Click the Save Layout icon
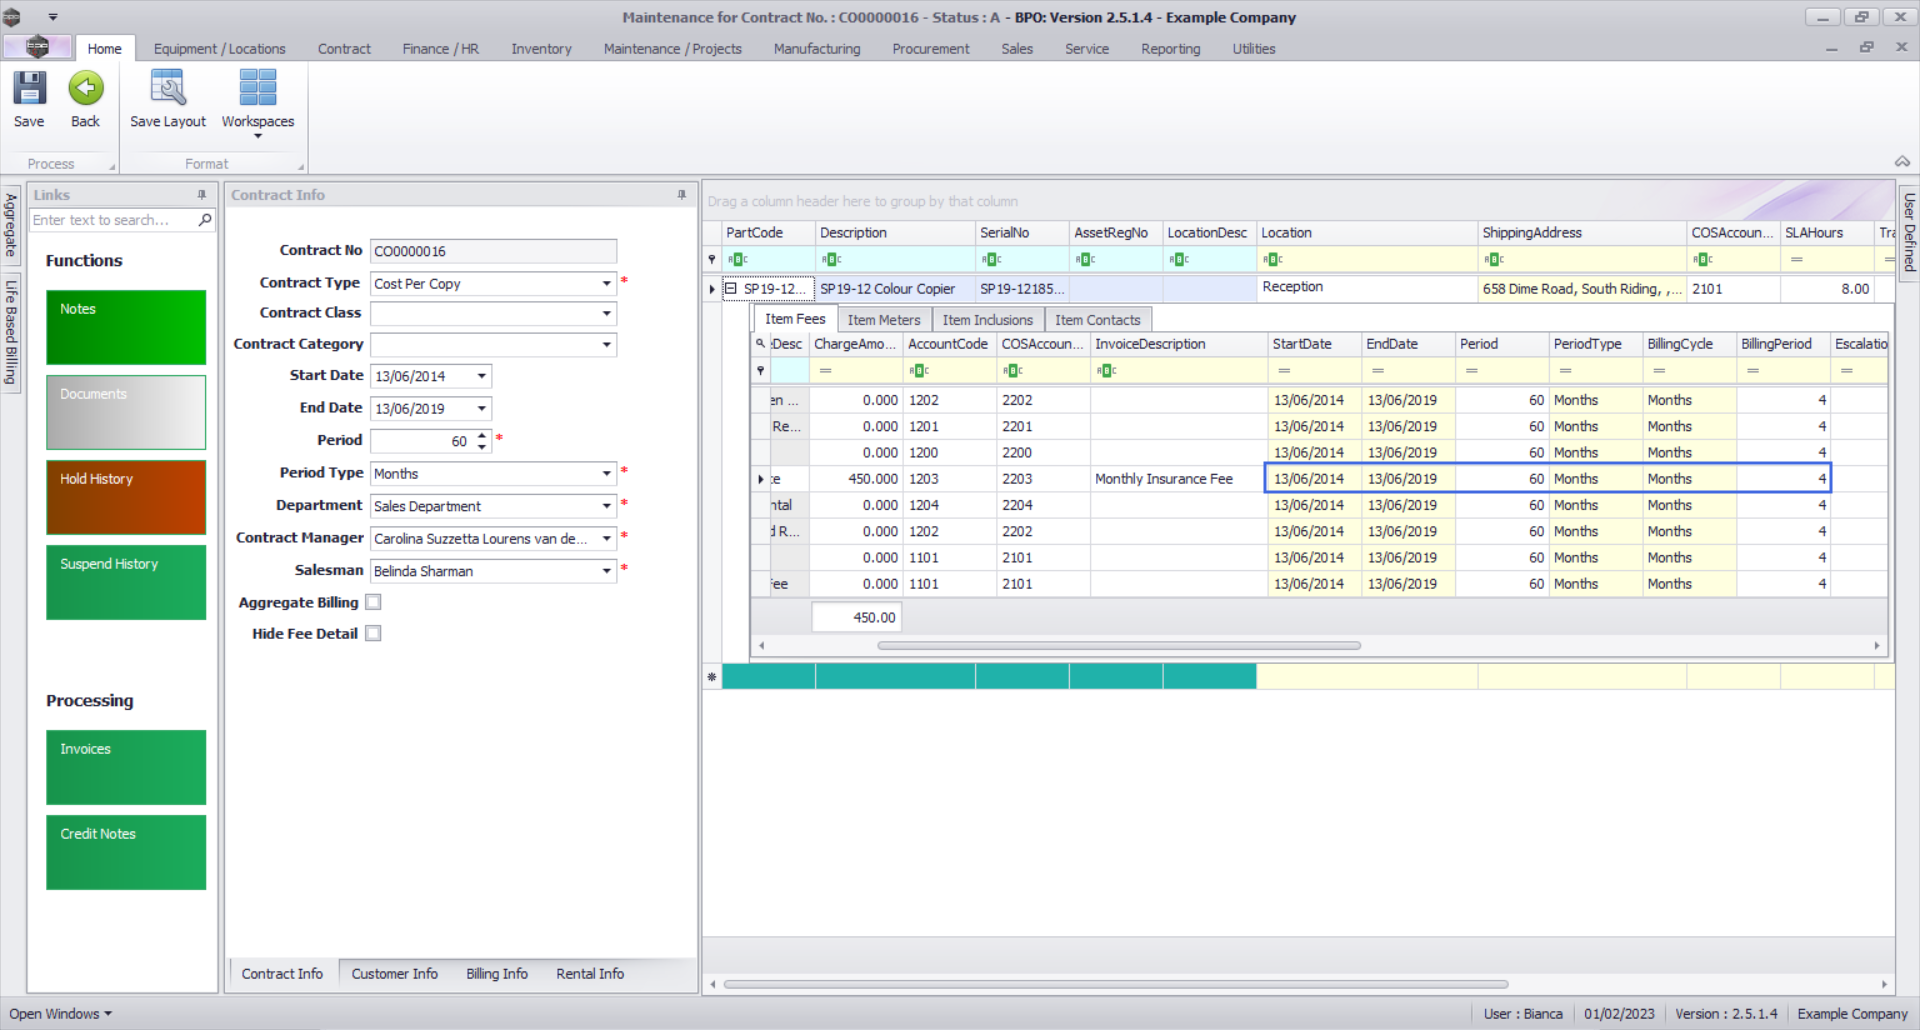 click(167, 89)
